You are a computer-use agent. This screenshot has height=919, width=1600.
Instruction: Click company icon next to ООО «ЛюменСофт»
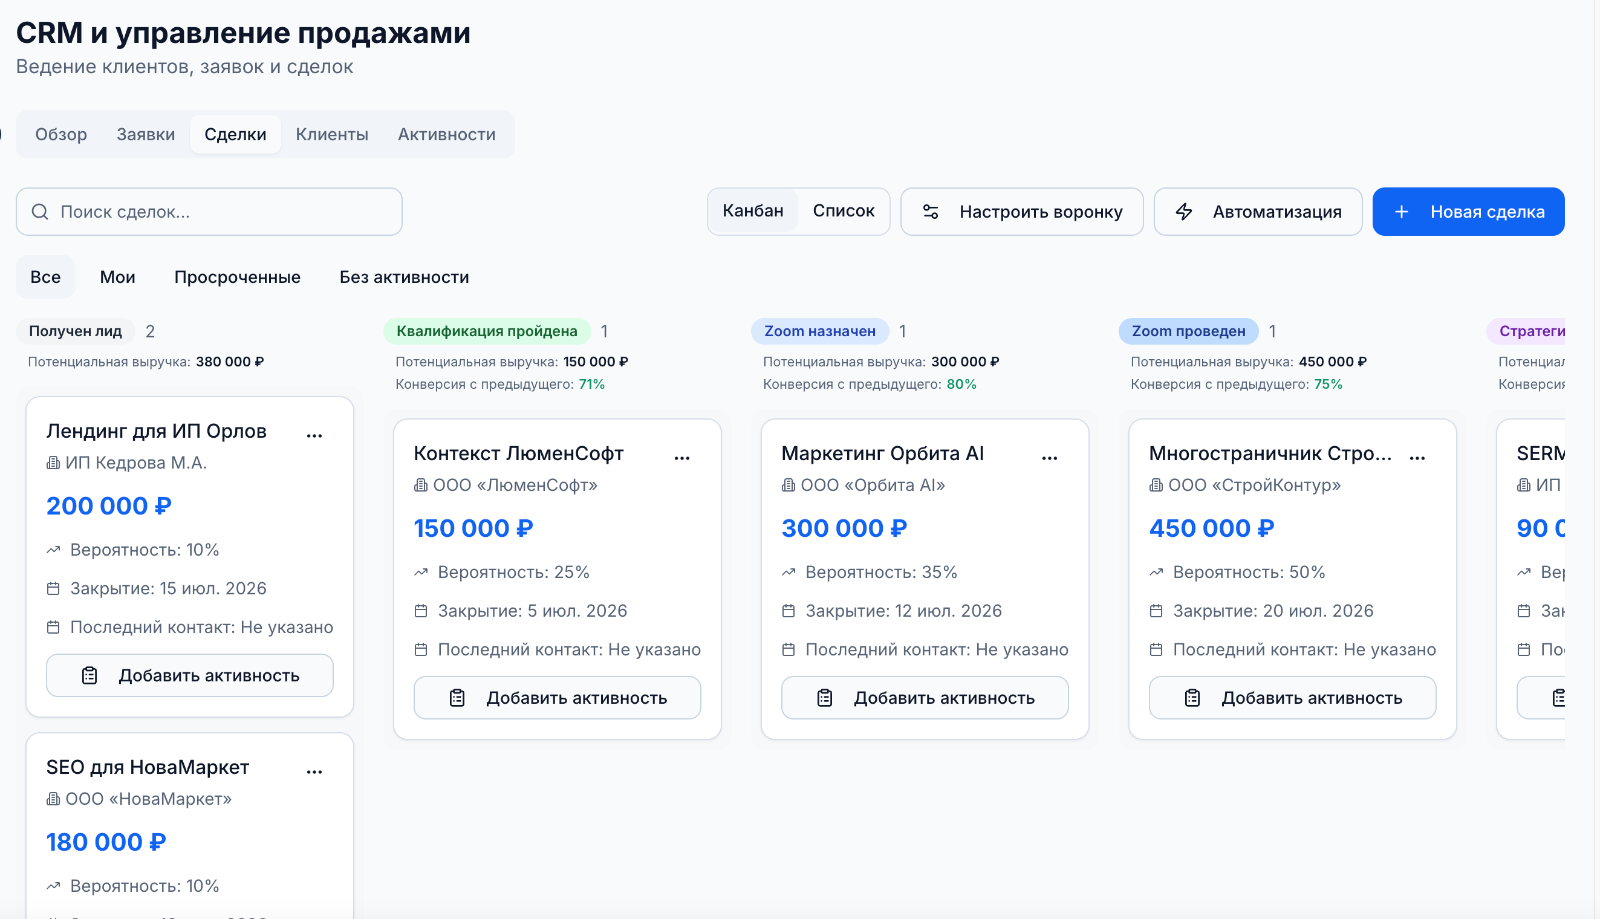(x=421, y=485)
